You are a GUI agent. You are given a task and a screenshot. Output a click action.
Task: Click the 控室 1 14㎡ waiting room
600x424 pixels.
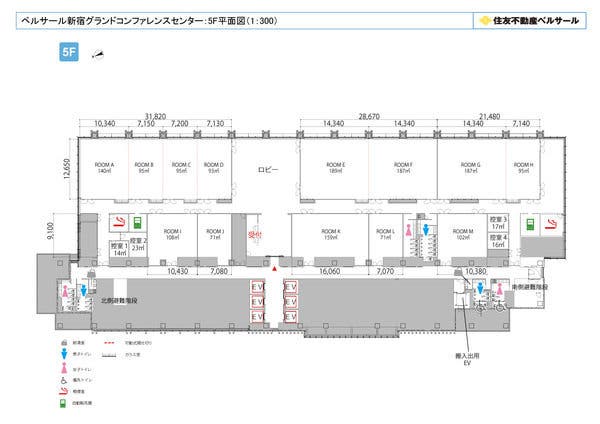[120, 249]
